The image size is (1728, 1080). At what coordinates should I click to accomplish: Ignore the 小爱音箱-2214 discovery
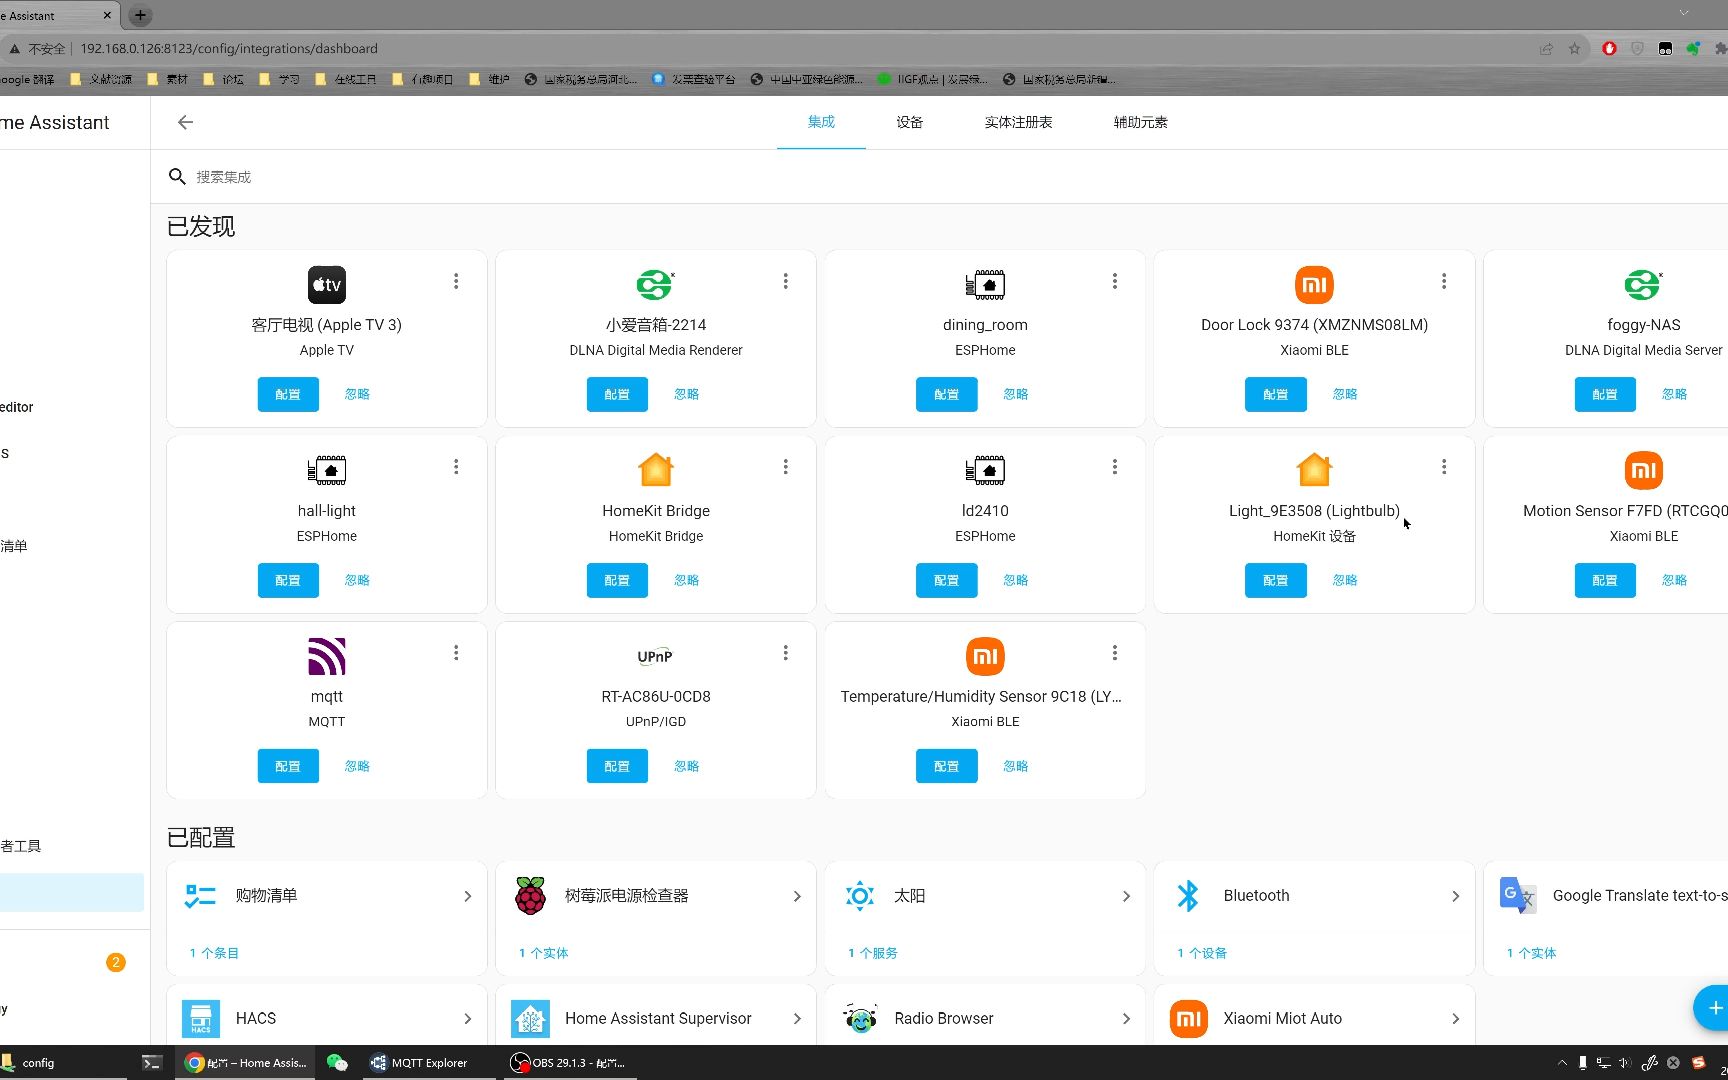point(686,394)
